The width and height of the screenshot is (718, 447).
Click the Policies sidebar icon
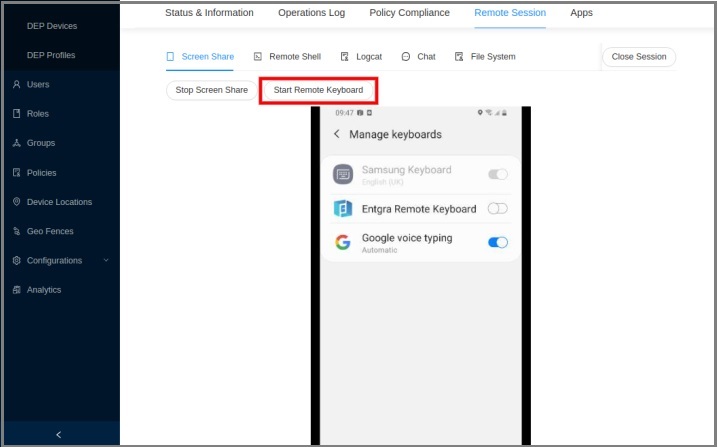(16, 173)
